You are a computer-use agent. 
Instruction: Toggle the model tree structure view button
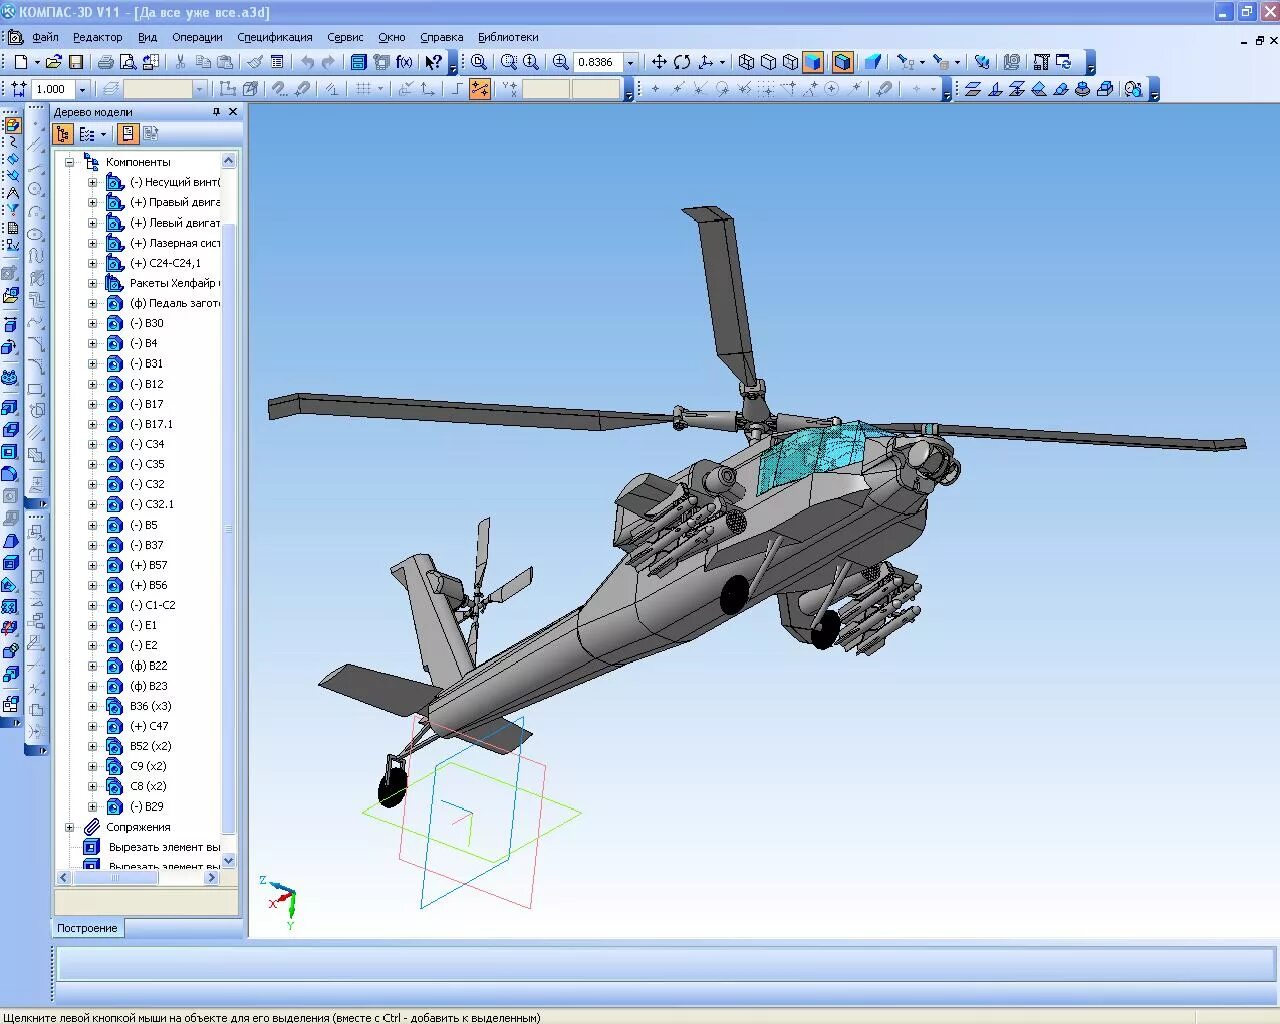(63, 134)
